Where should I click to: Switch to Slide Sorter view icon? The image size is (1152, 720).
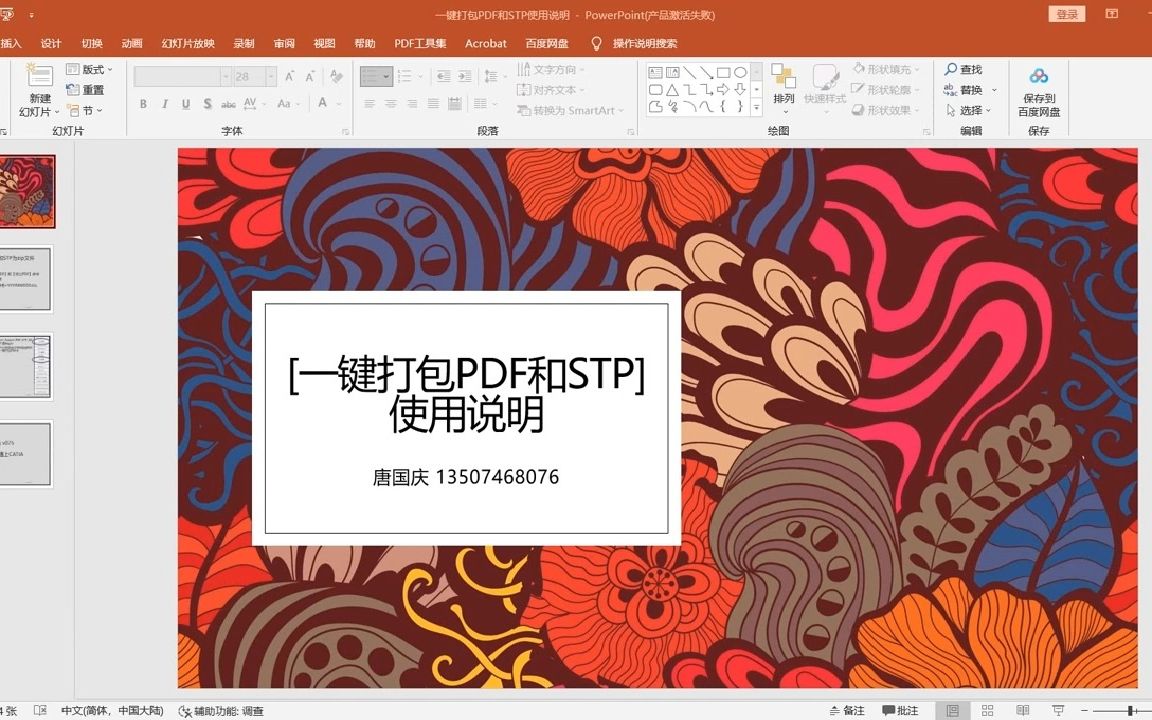(x=987, y=711)
